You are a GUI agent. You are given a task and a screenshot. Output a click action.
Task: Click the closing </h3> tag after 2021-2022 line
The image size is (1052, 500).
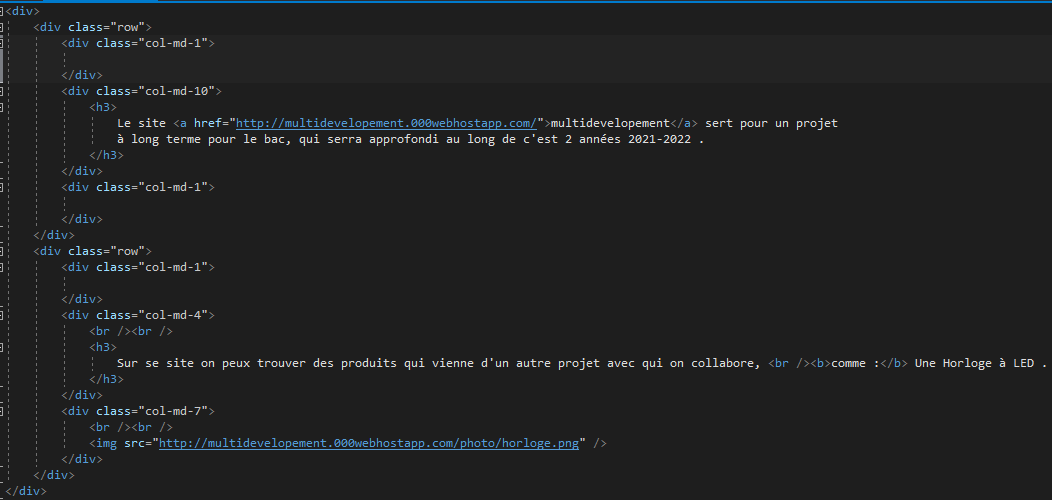pos(107,155)
